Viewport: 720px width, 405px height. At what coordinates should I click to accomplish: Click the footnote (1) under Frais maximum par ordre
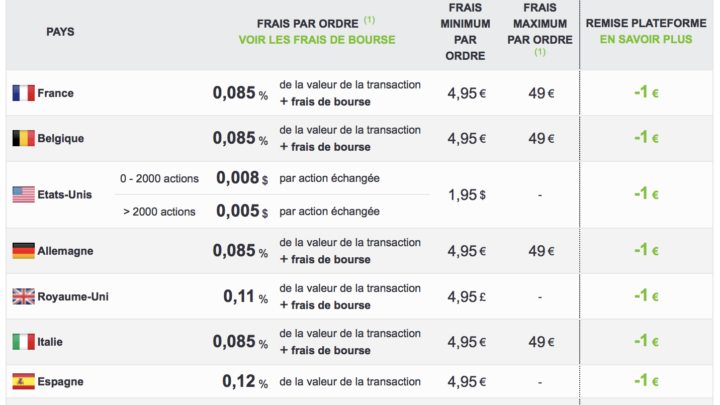[x=540, y=52]
